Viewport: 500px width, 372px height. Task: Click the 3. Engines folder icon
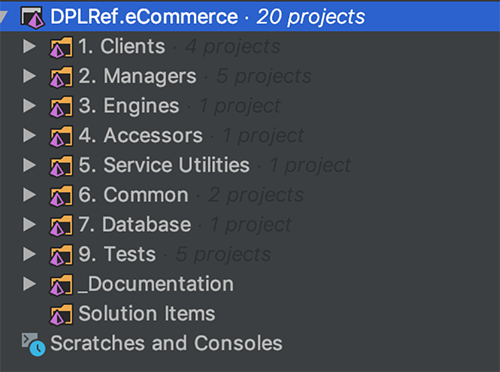tap(61, 106)
